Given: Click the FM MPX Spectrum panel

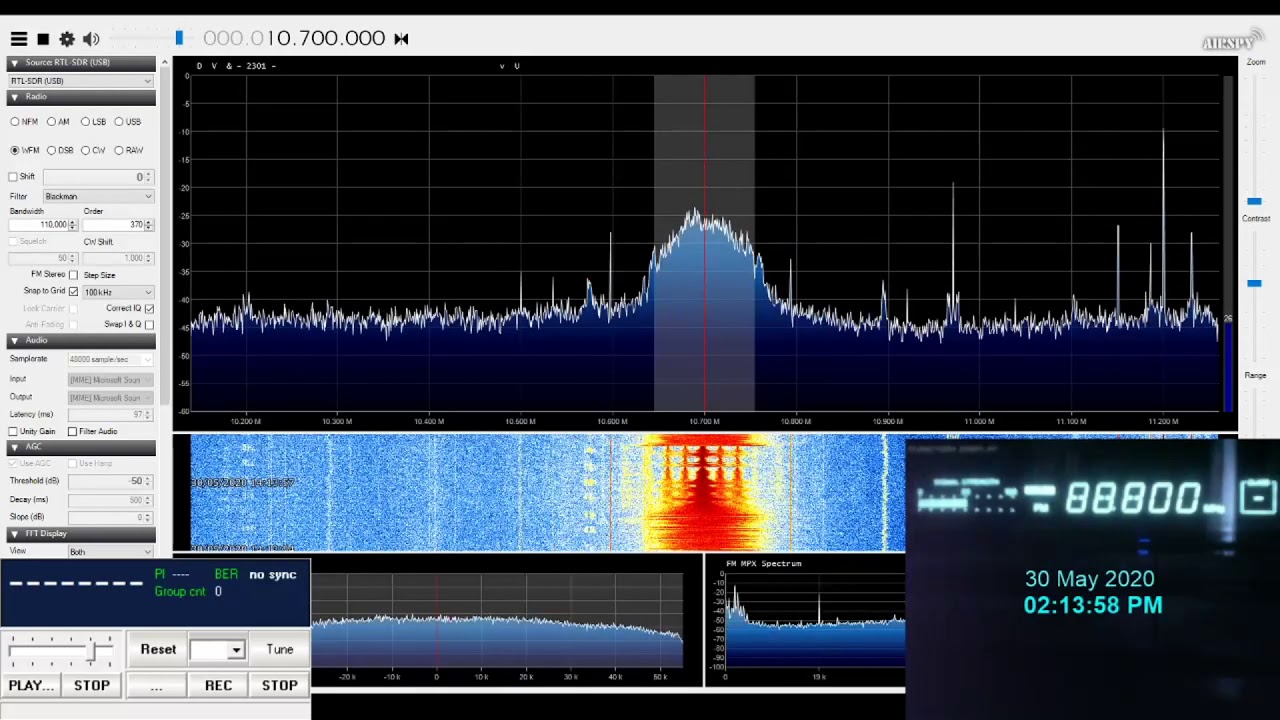Looking at the screenshot, I should (x=806, y=622).
